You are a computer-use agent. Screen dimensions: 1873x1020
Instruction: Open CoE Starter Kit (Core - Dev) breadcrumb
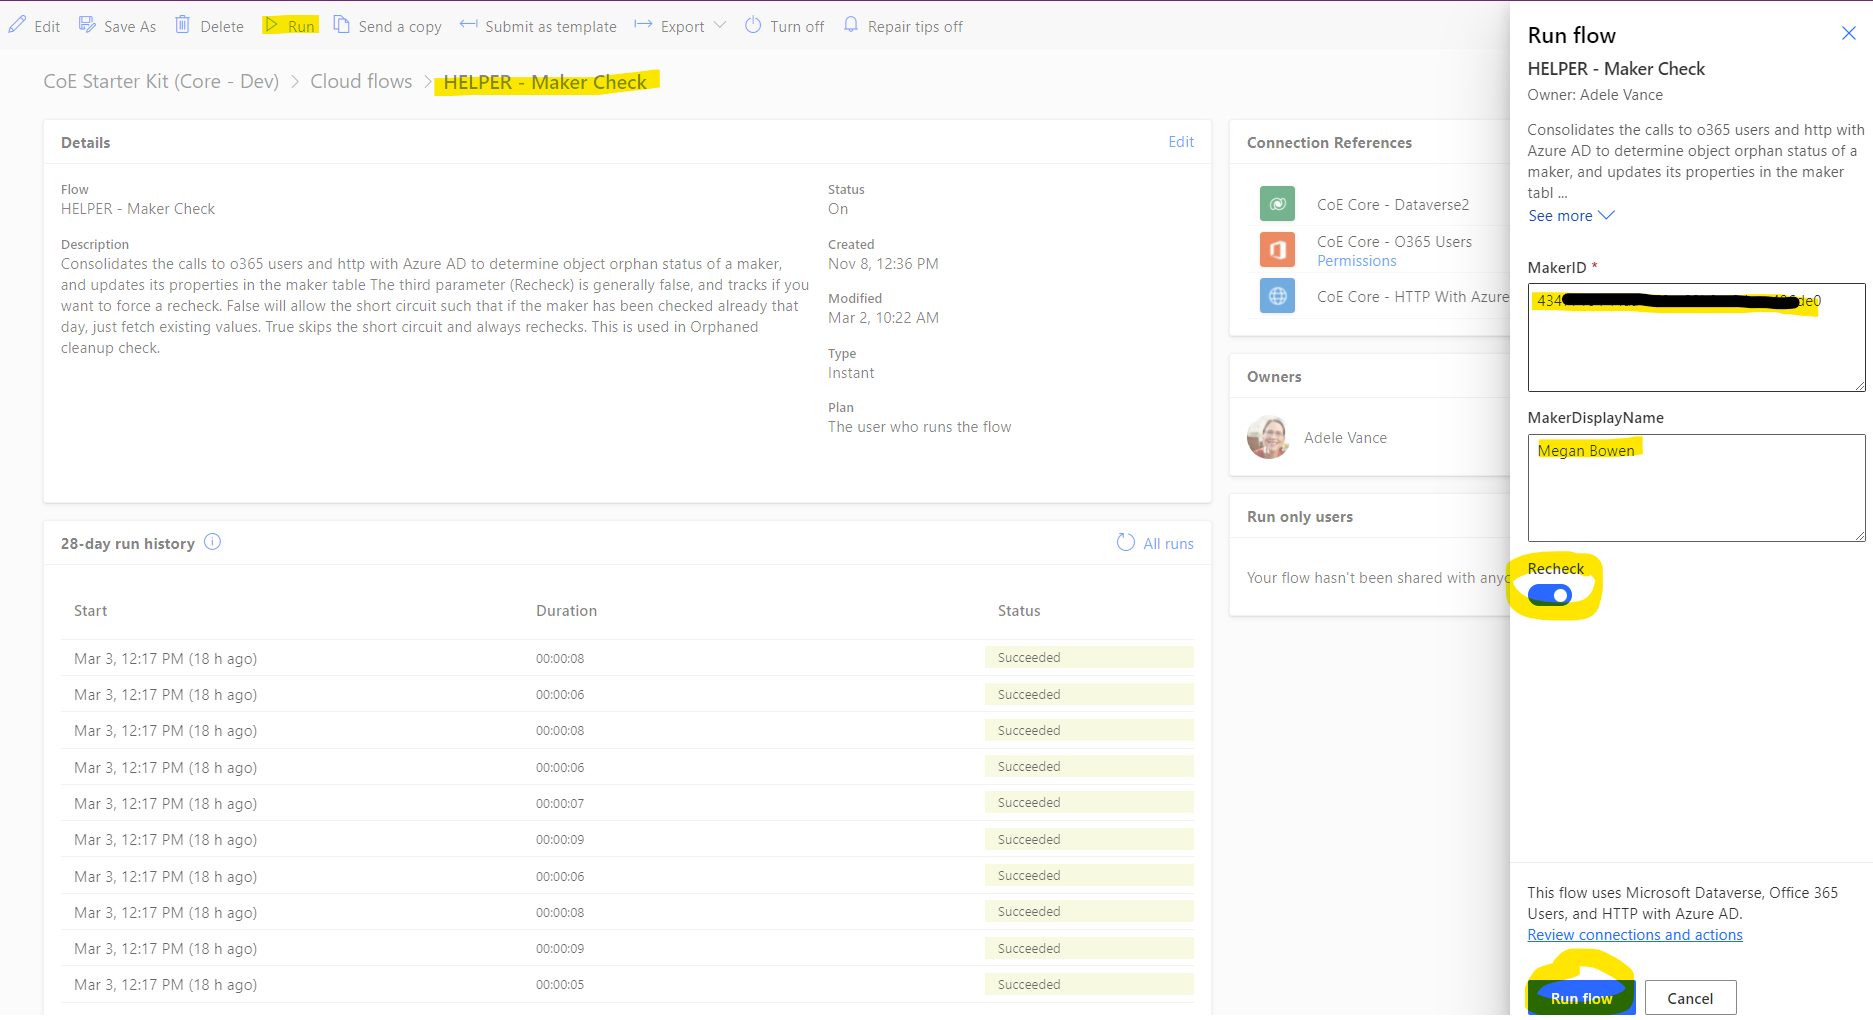[x=160, y=81]
